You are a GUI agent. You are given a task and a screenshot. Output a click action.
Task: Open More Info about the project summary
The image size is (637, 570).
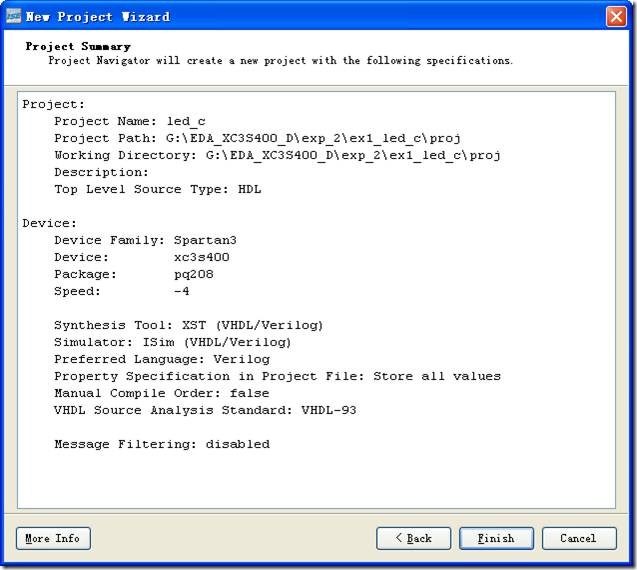[53, 538]
